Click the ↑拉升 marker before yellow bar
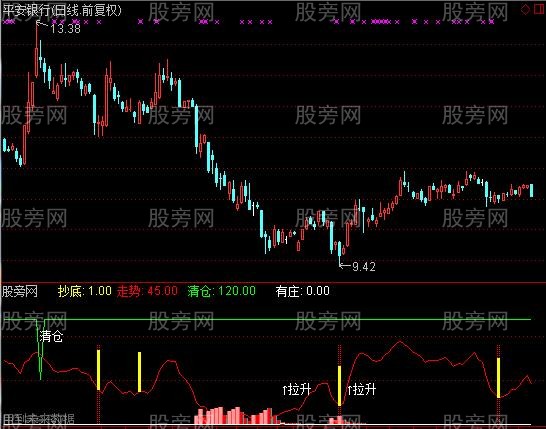This screenshot has width=546, height=429. coord(297,389)
